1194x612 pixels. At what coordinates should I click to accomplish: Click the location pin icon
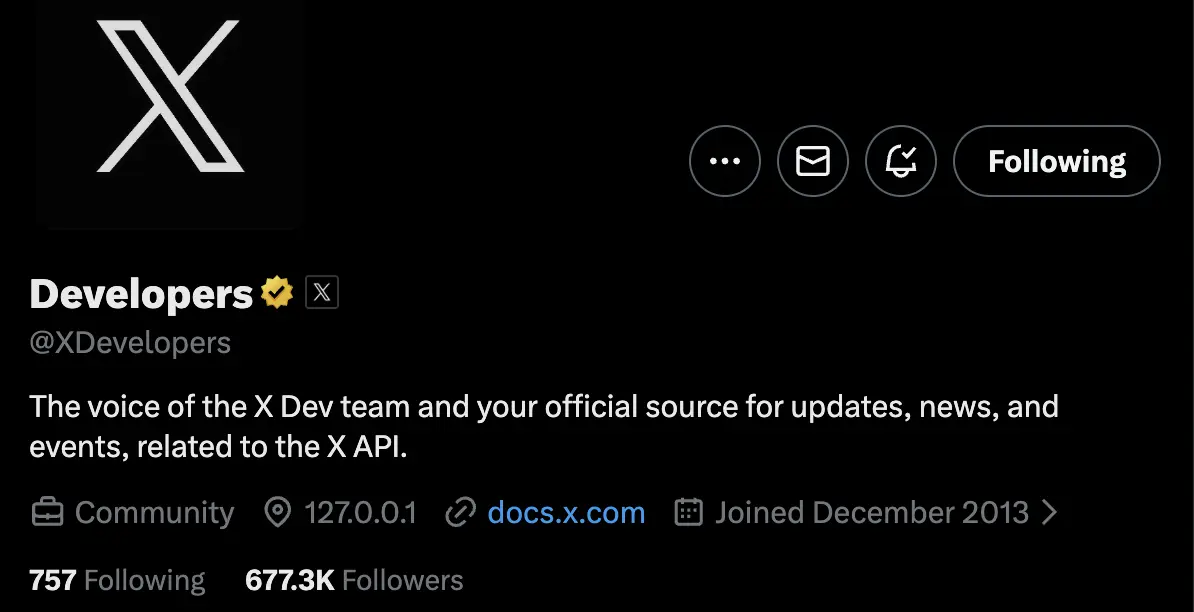point(277,513)
